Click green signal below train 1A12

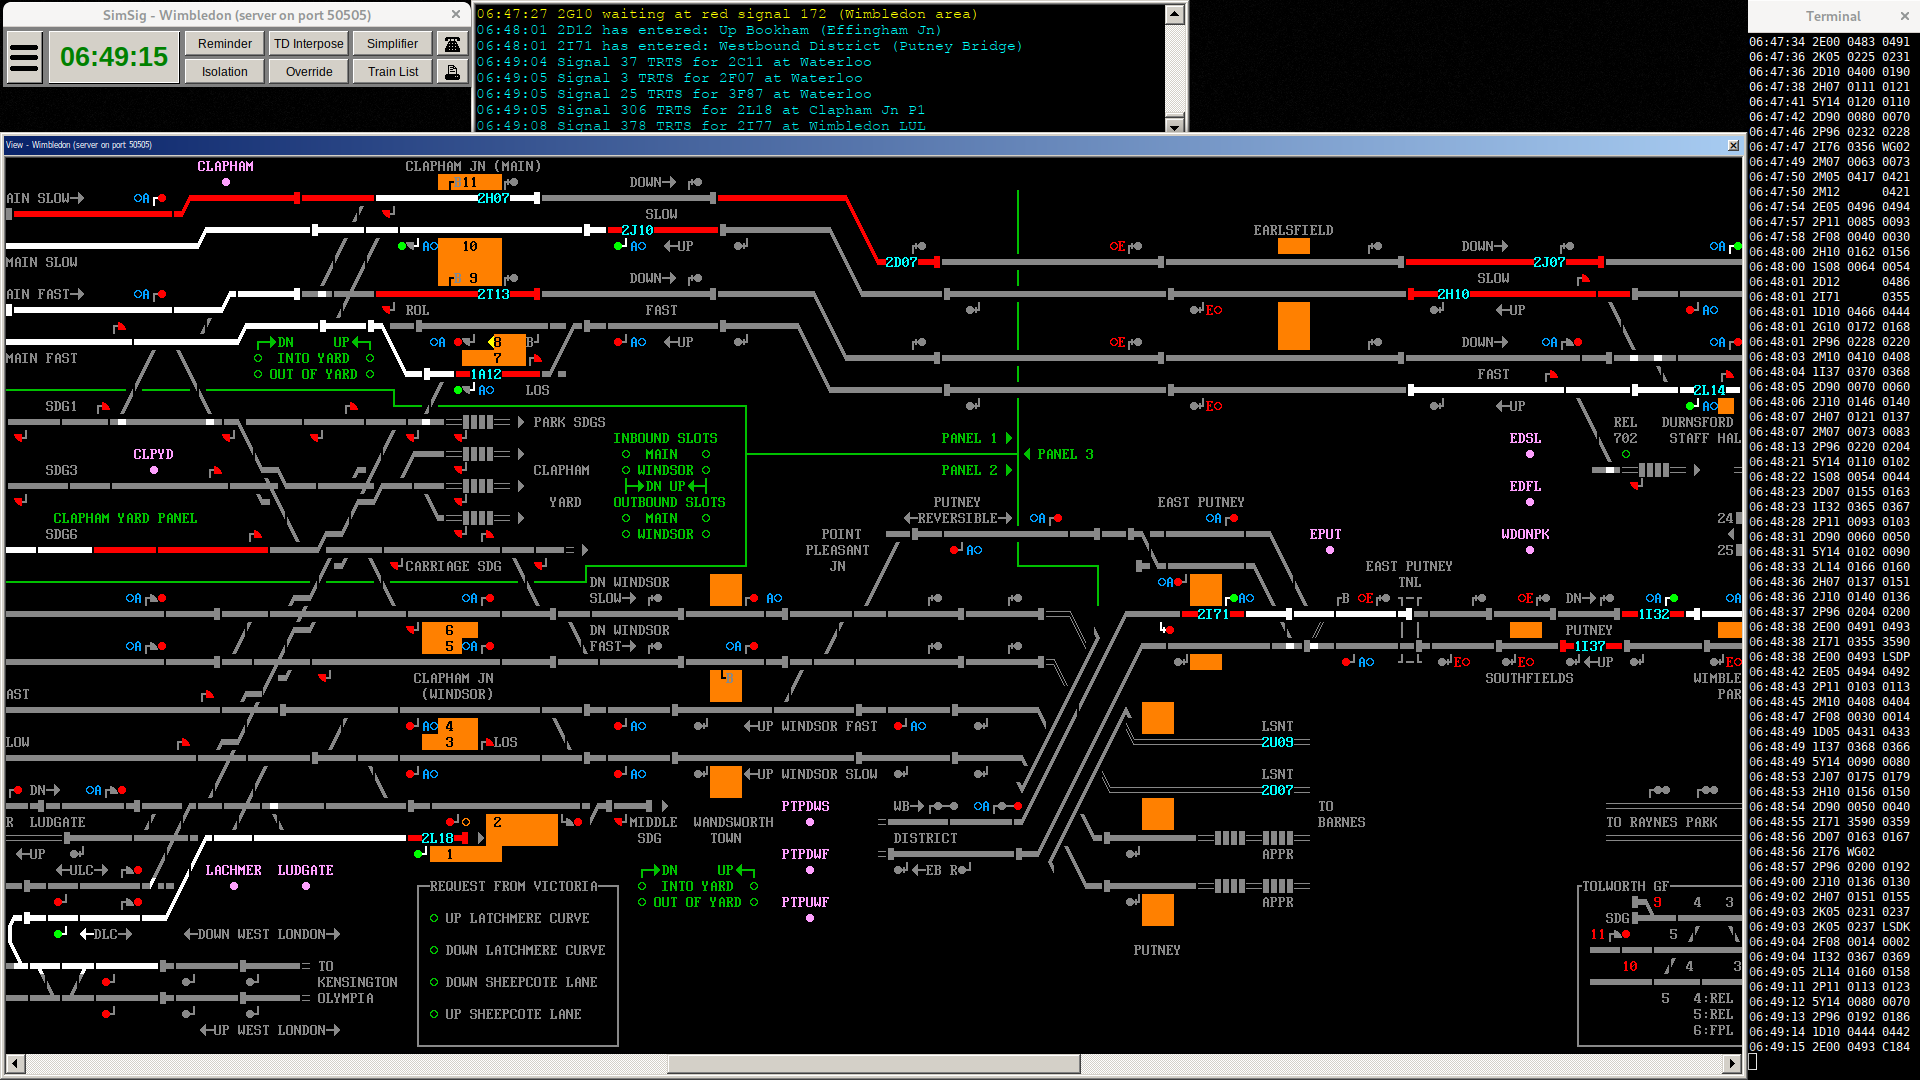[458, 390]
